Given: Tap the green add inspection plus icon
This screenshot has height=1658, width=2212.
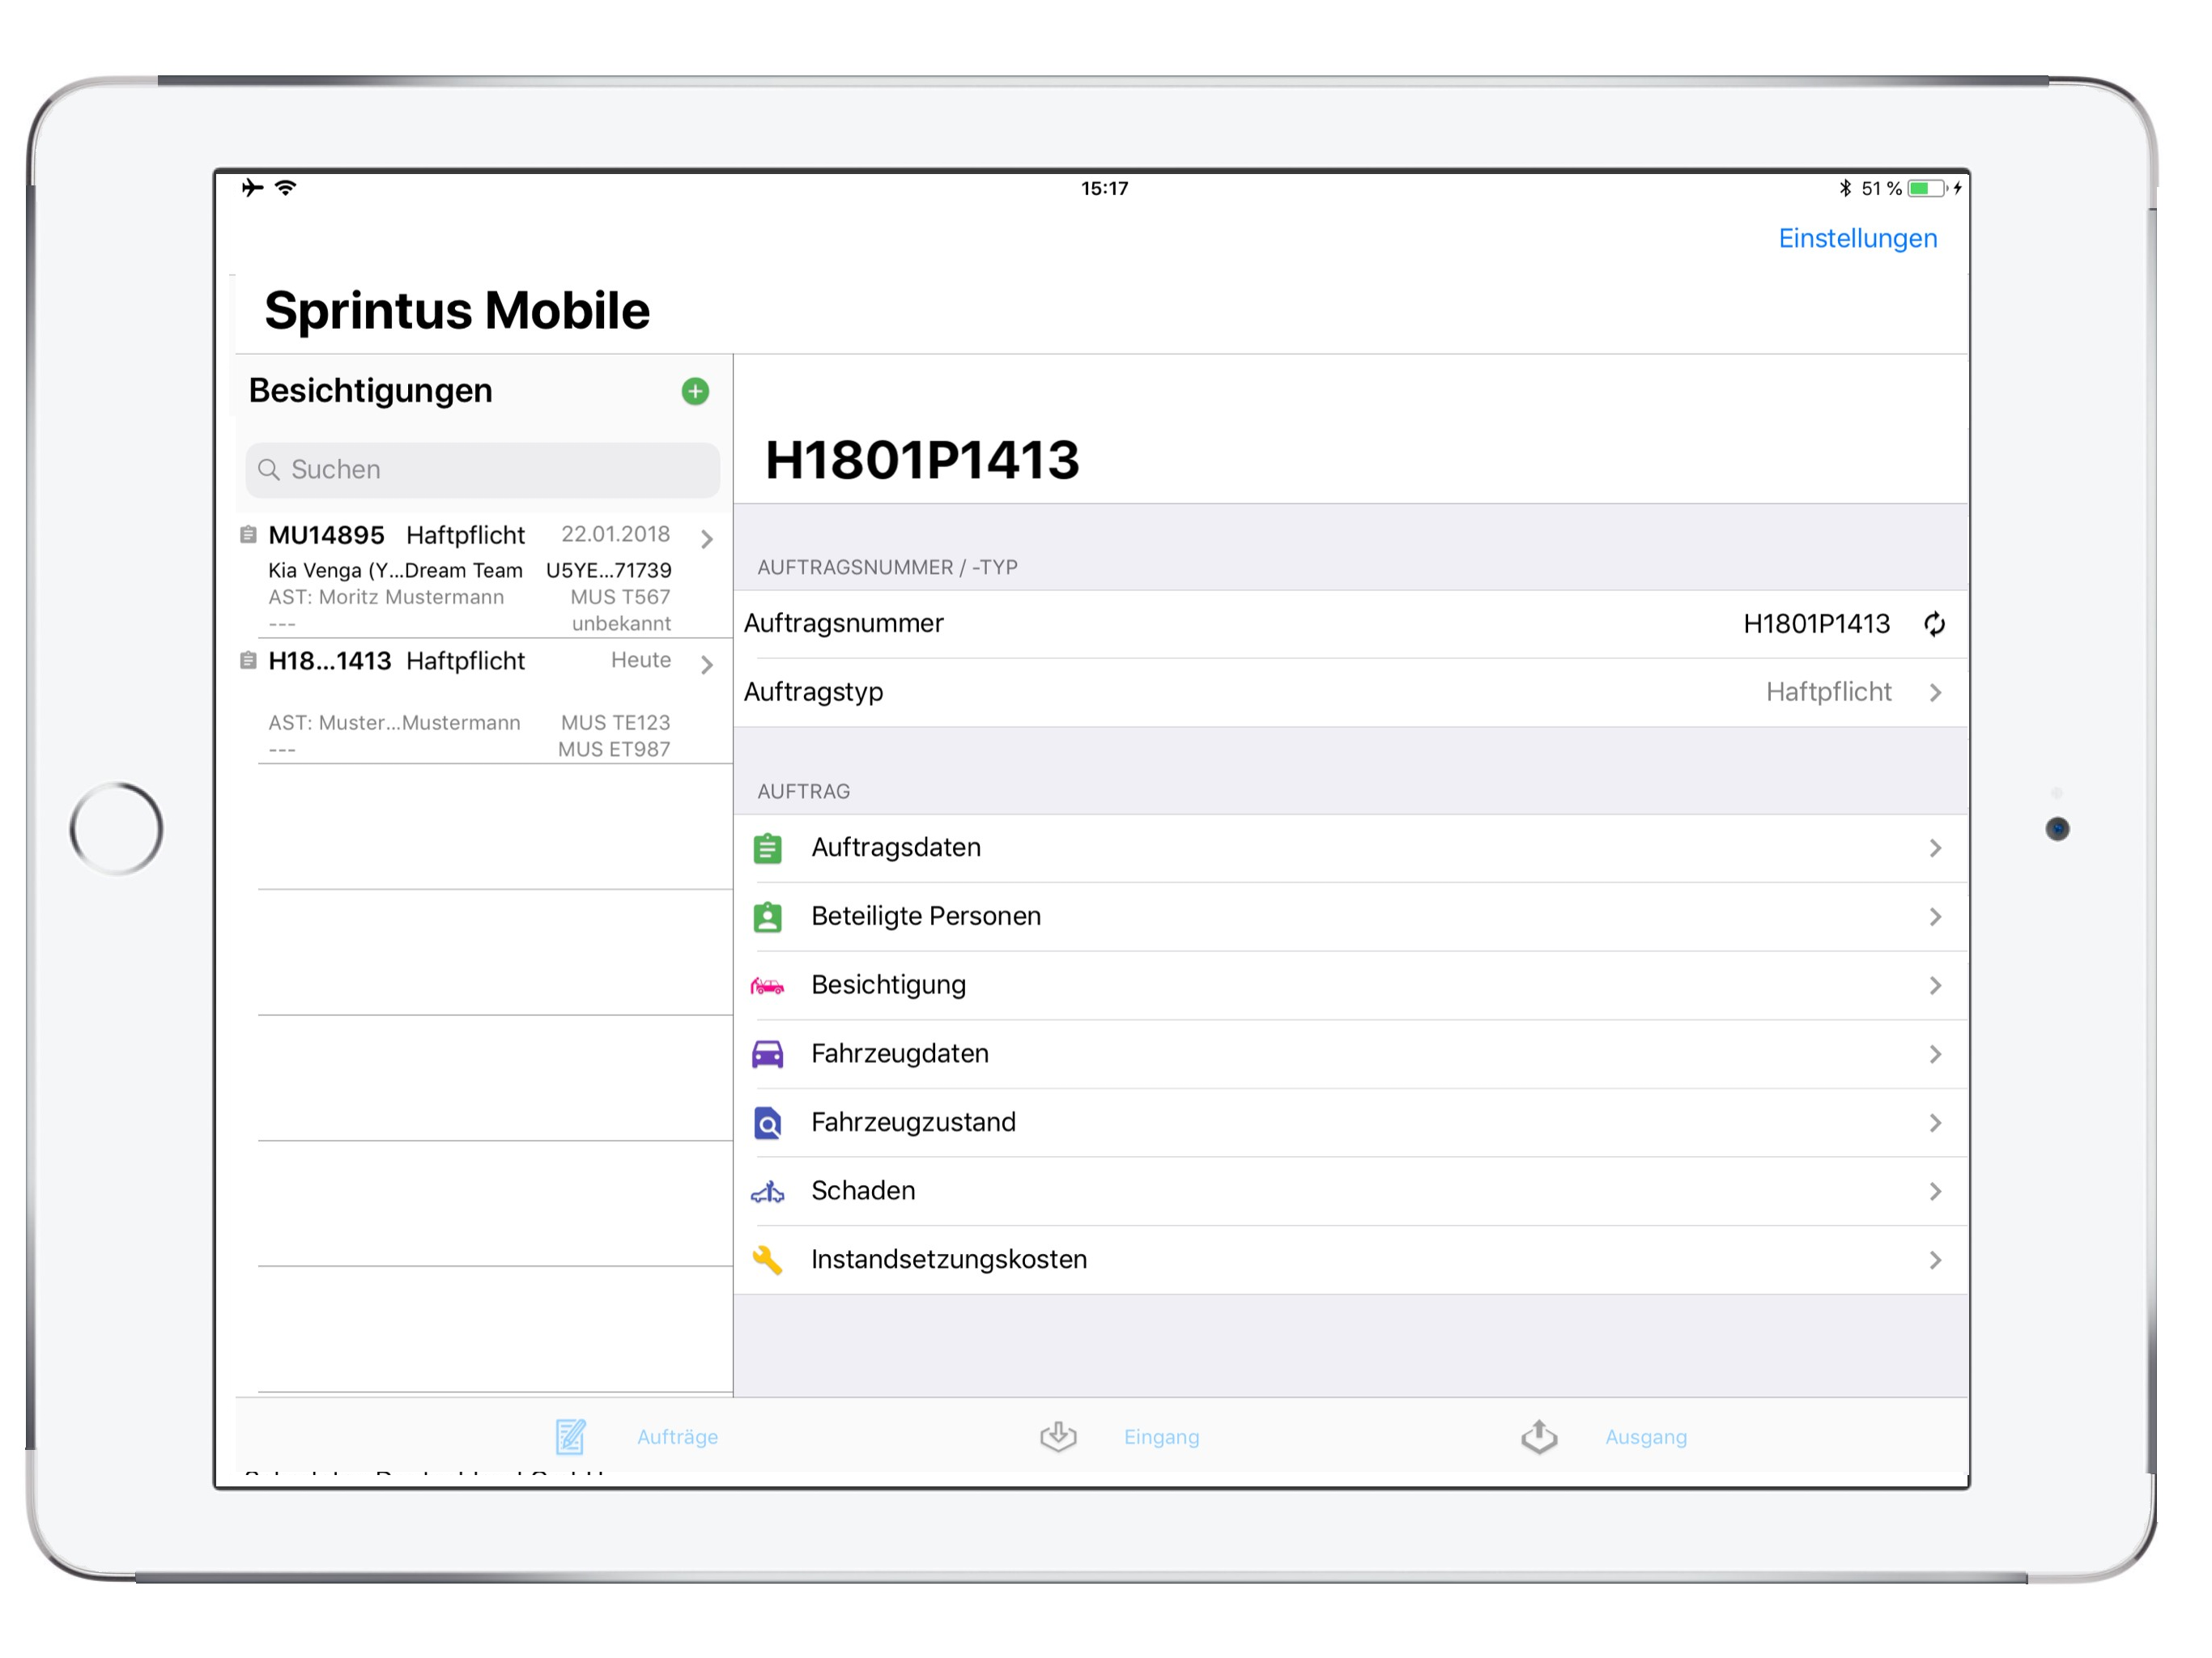Looking at the screenshot, I should pos(695,391).
